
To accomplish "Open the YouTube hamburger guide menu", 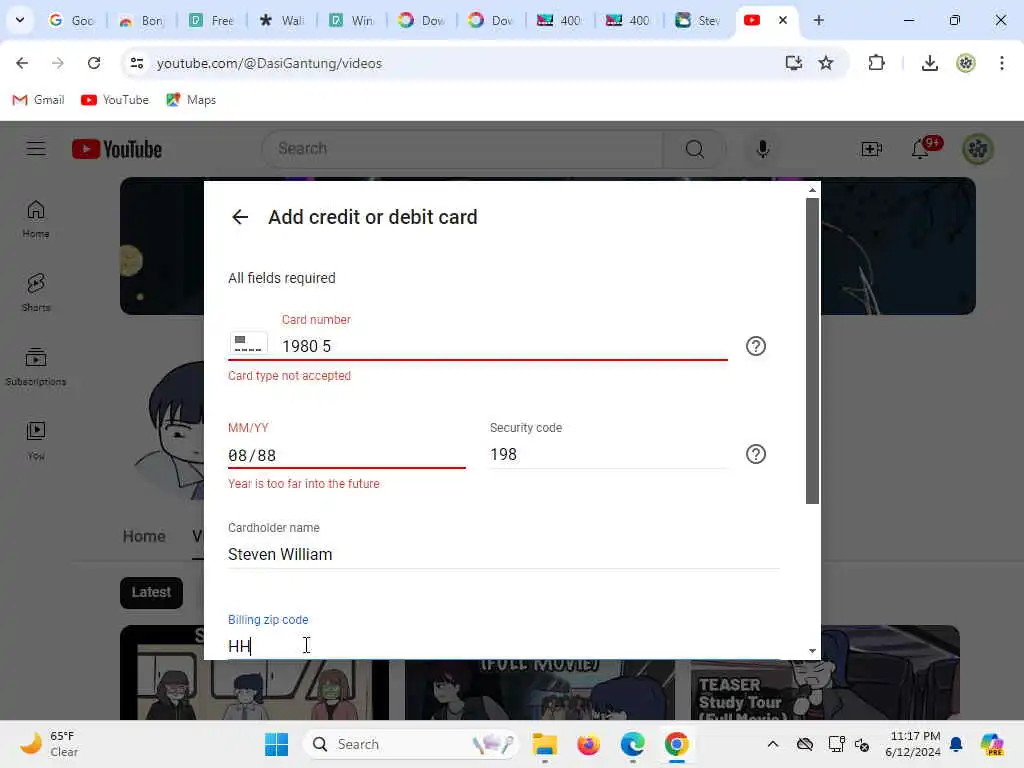I will [x=36, y=149].
